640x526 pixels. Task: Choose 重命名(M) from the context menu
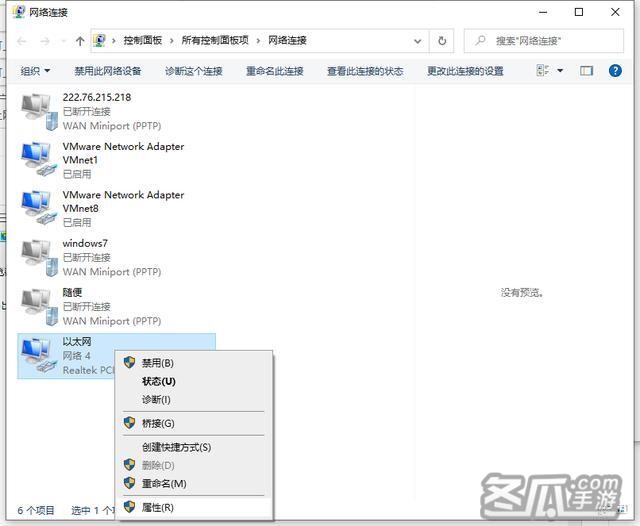(193, 484)
